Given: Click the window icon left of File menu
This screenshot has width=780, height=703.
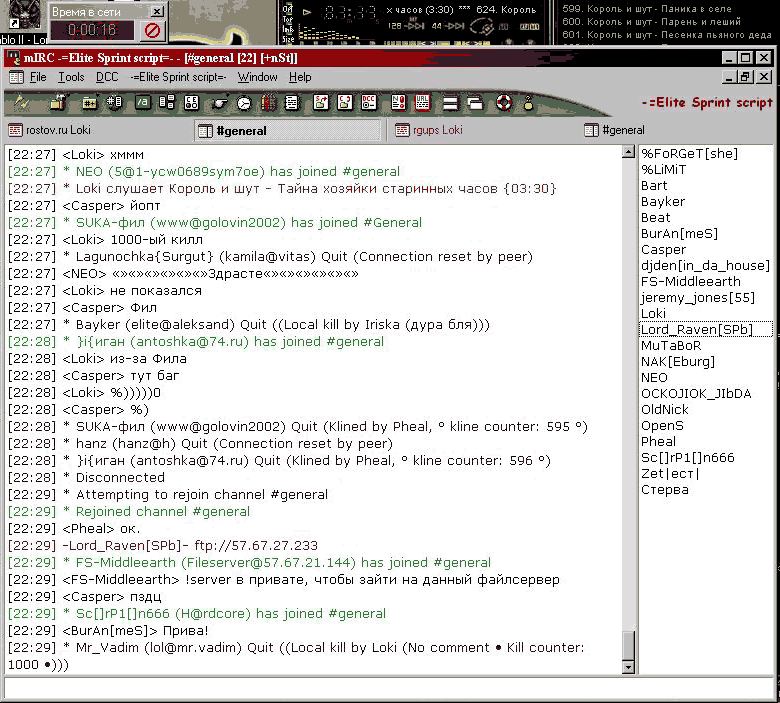Looking at the screenshot, I should point(16,77).
